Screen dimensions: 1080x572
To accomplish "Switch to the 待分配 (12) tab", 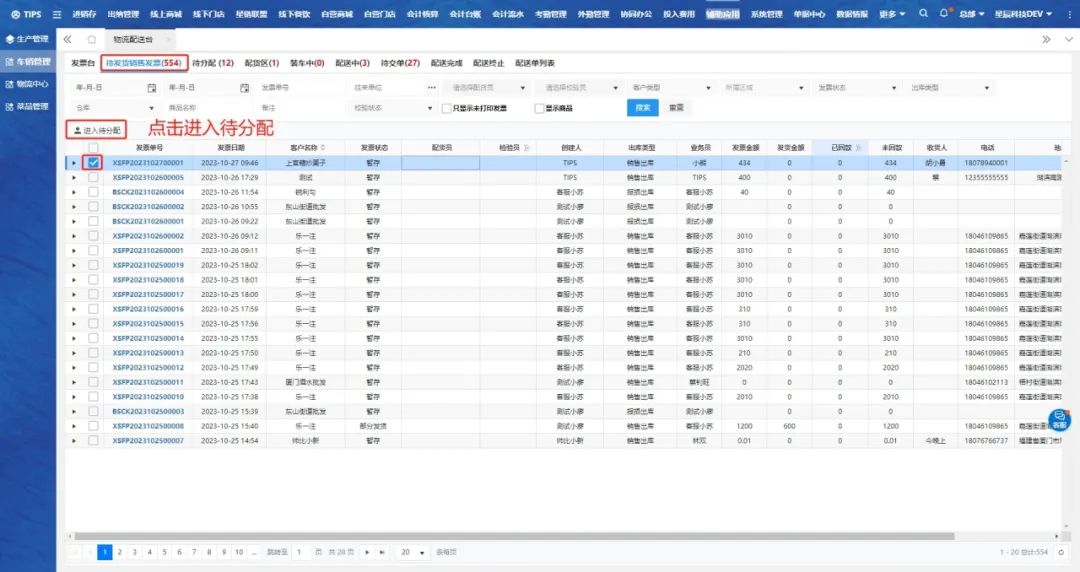I will 213,63.
